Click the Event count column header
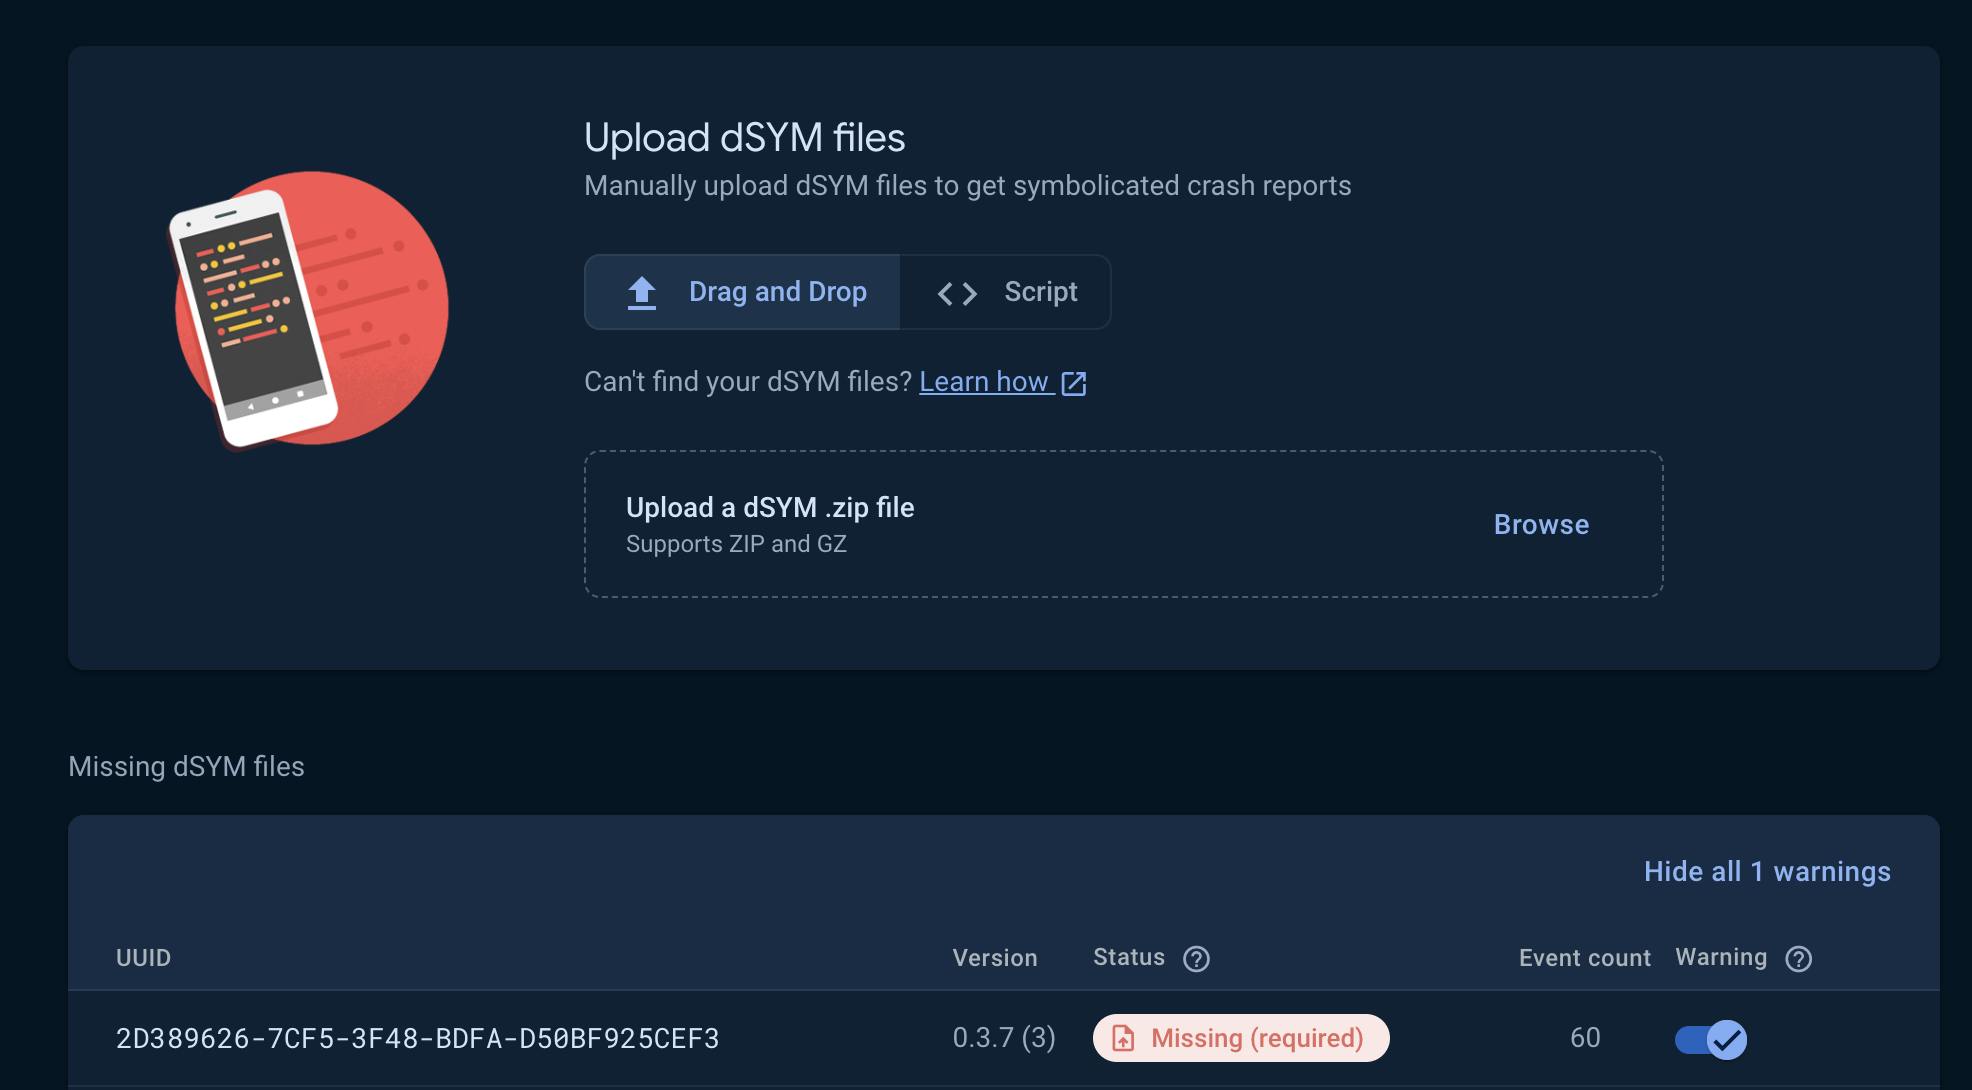This screenshot has height=1090, width=1972. tap(1584, 958)
